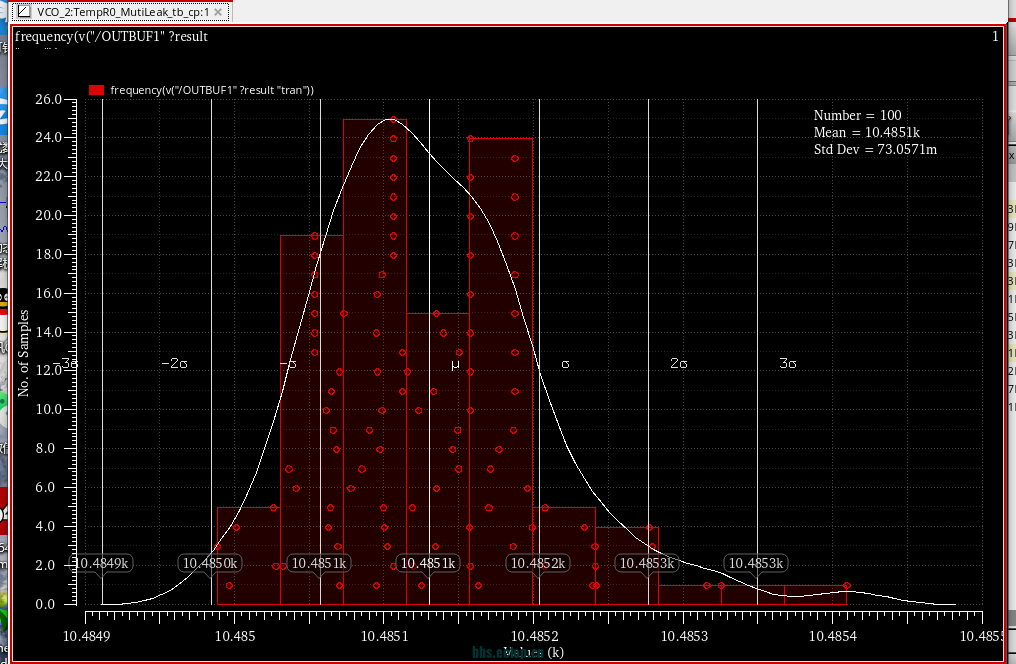Select the VCO_2:TempR0_MutiLeak_tb_cp:1 tab
Screen dimensions: 1016x664
121,12
